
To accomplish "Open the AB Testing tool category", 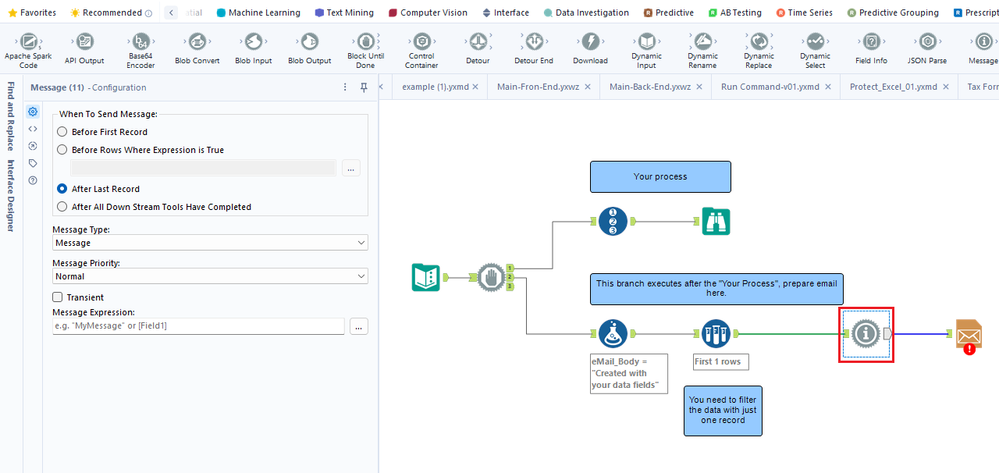I will click(x=735, y=13).
